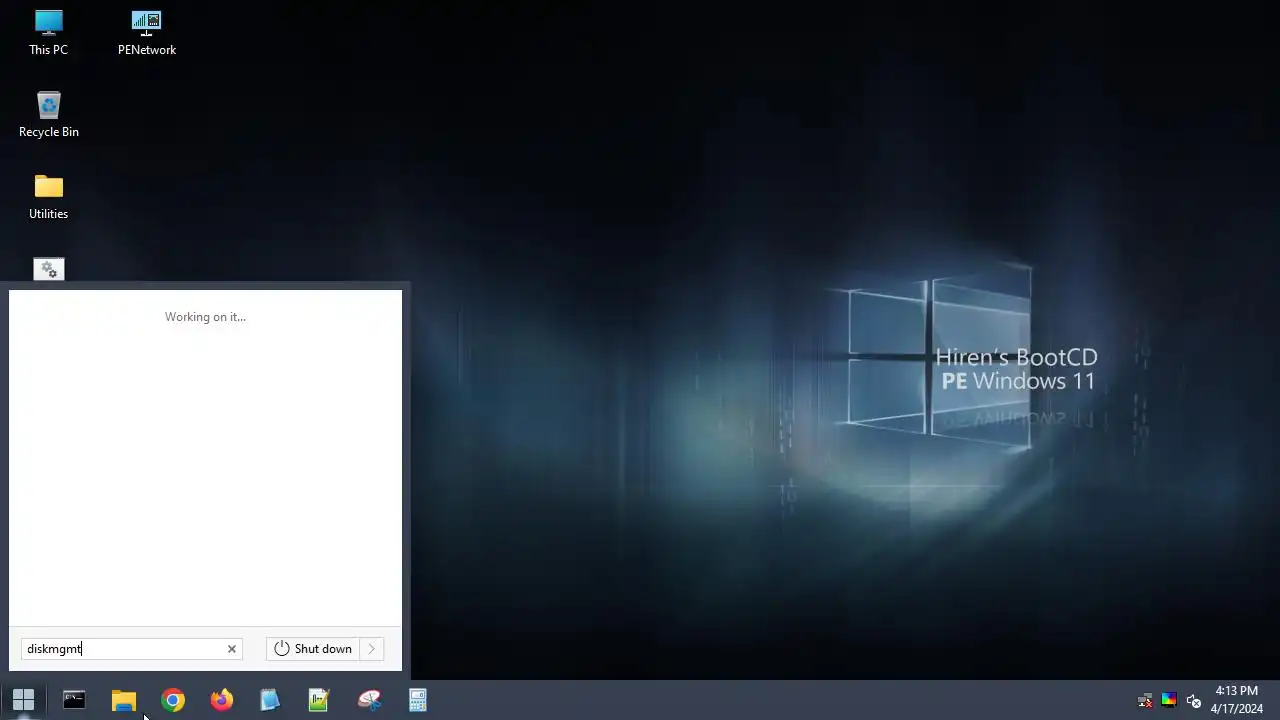The image size is (1280, 720).
Task: Launch Command Prompt from the taskbar
Action: (74, 700)
